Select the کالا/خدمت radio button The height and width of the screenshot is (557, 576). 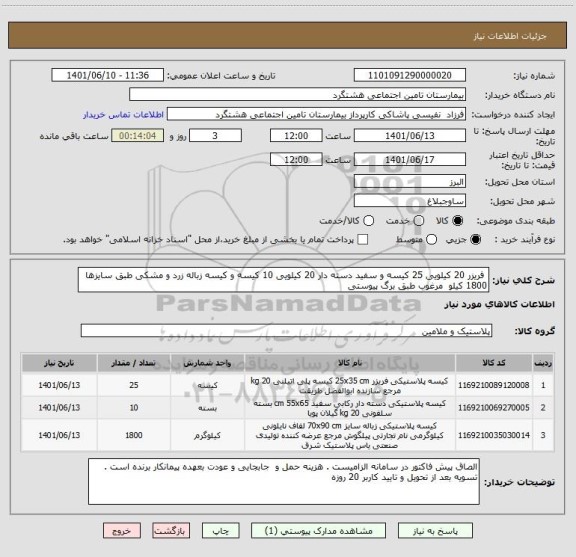[x=368, y=220]
